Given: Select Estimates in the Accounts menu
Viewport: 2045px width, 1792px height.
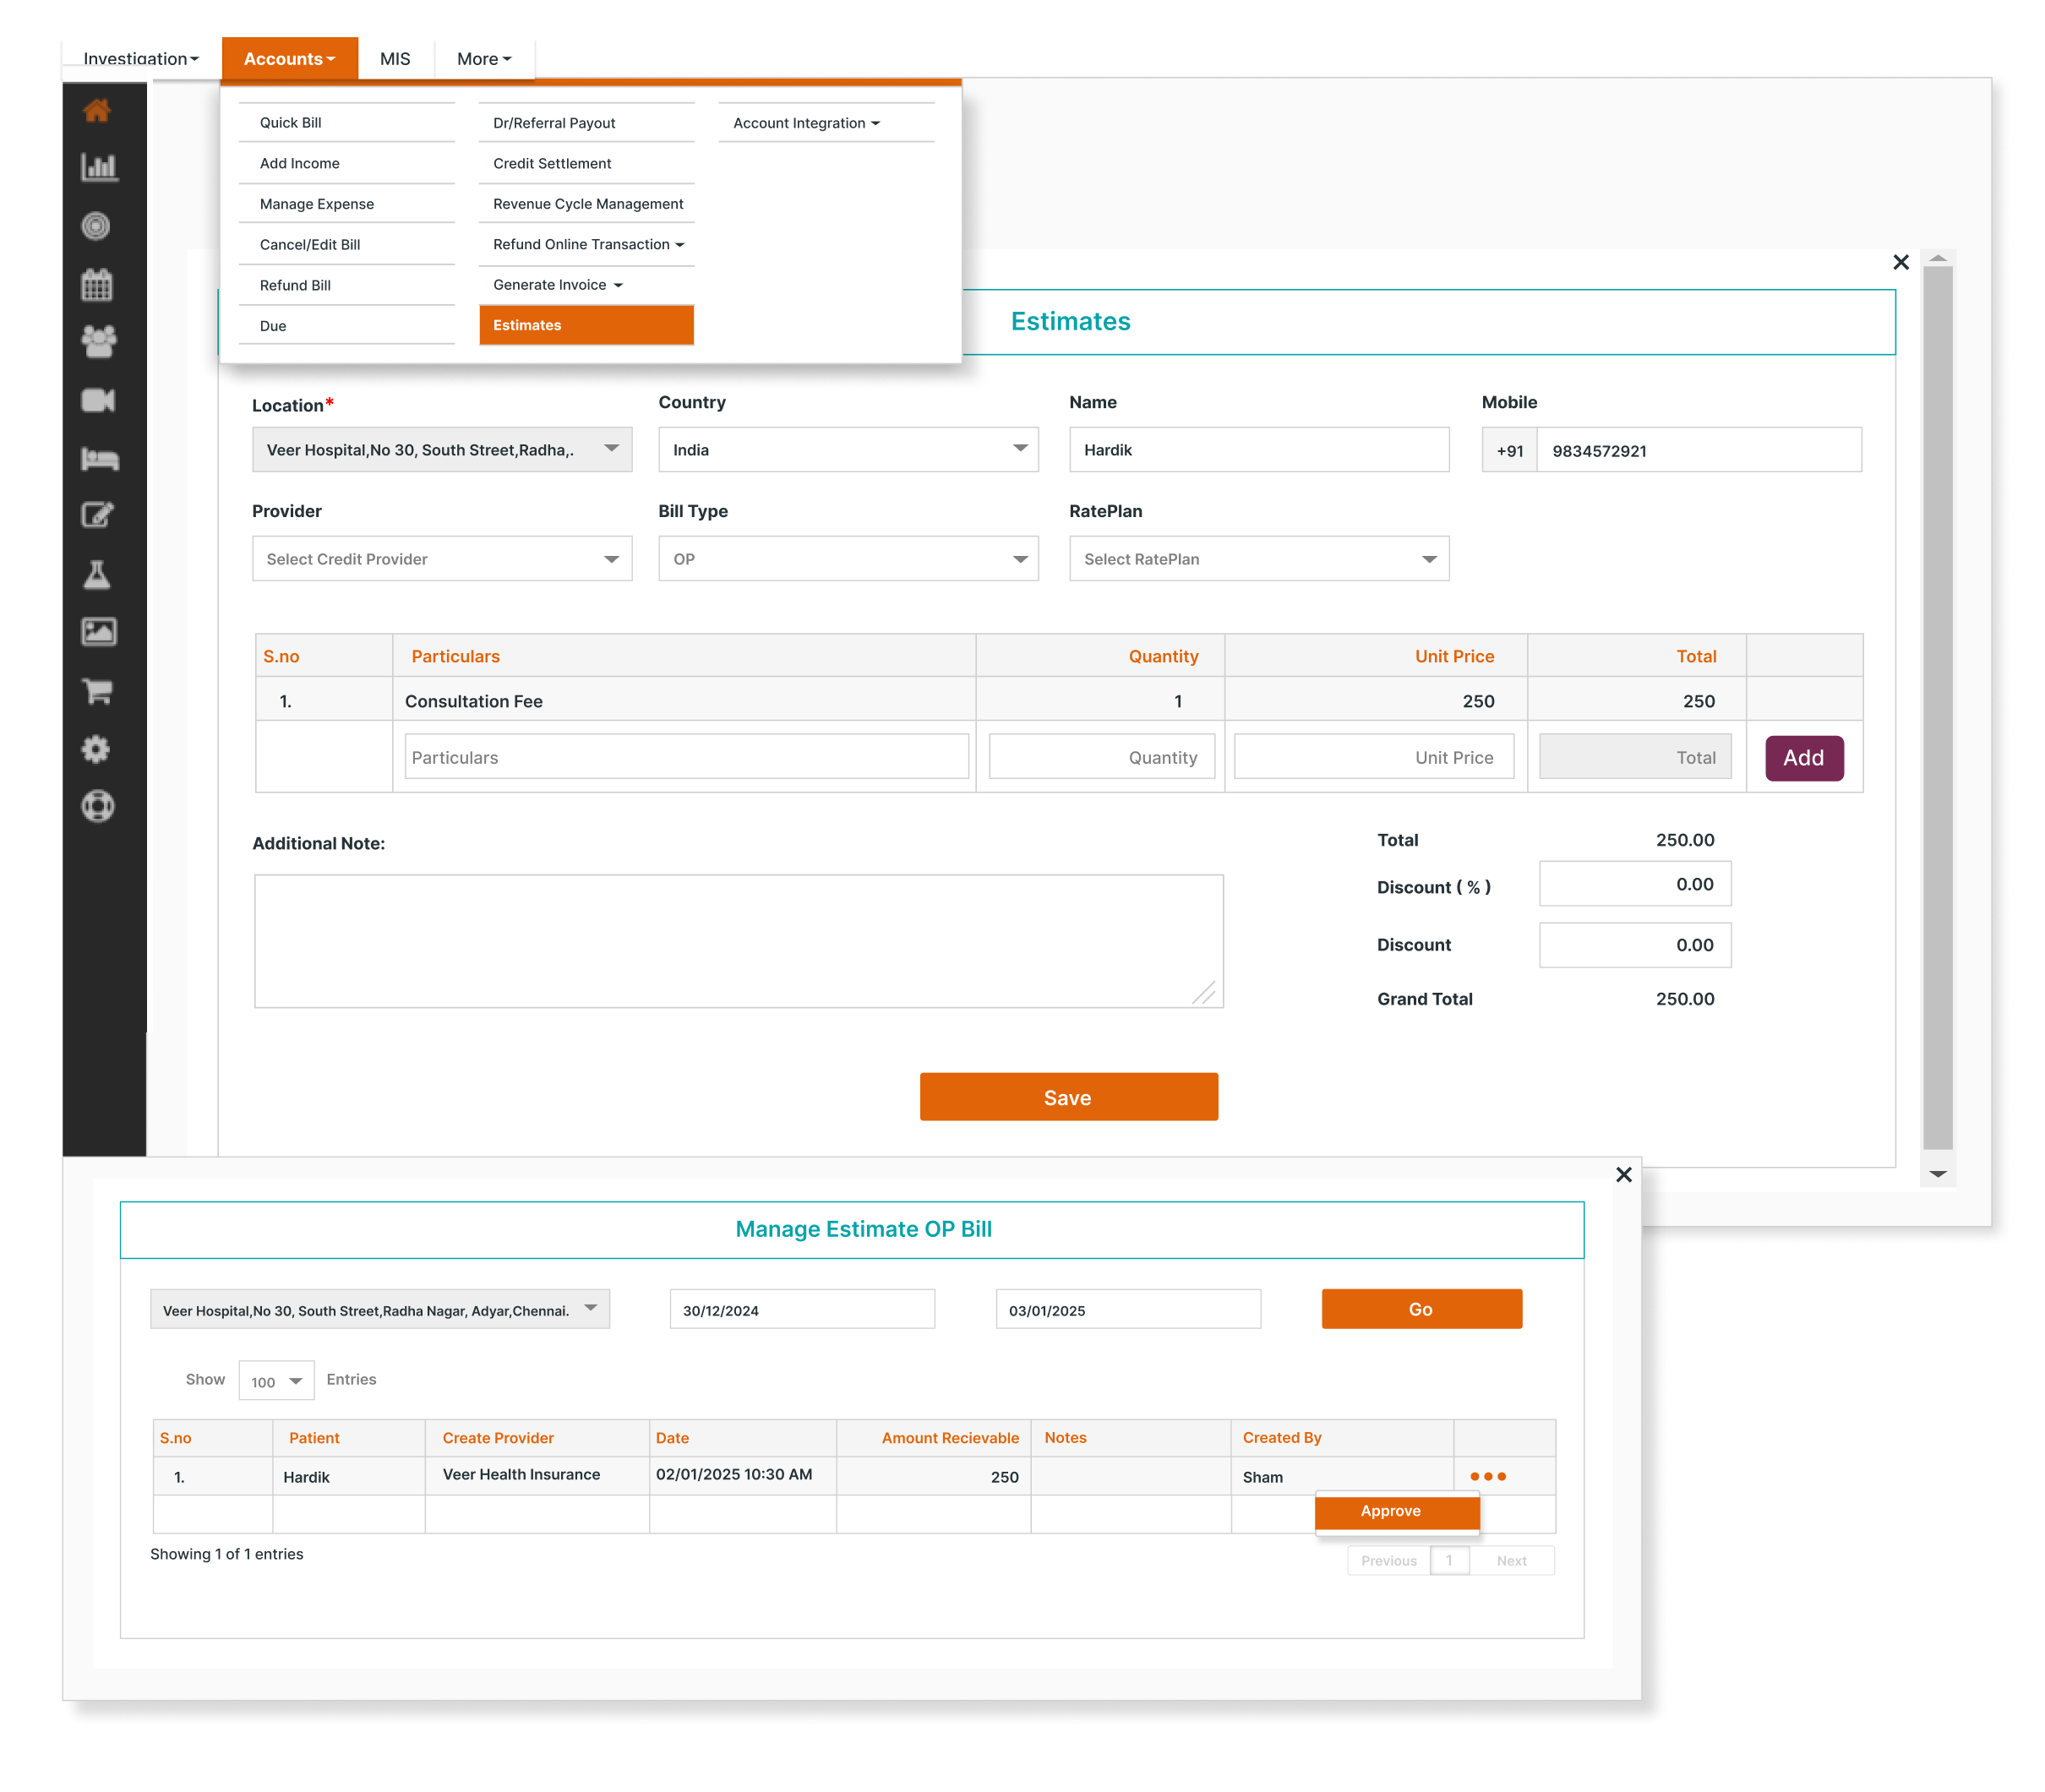Looking at the screenshot, I should (x=586, y=325).
